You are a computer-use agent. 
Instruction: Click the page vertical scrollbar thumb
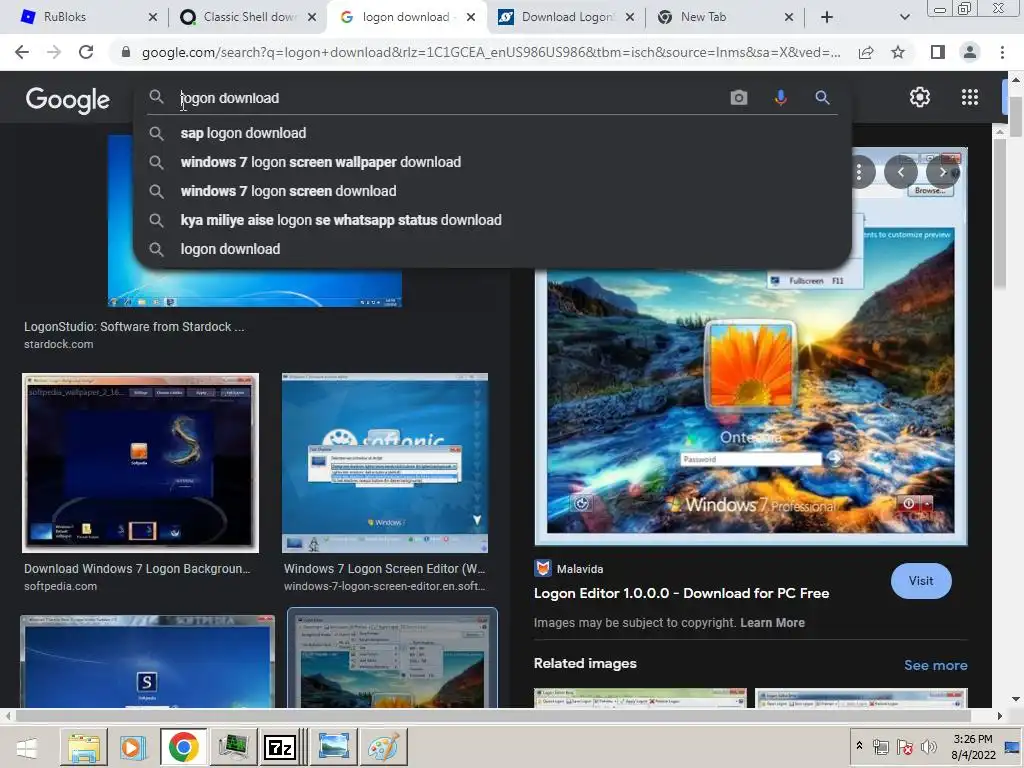pyautogui.click(x=1015, y=116)
